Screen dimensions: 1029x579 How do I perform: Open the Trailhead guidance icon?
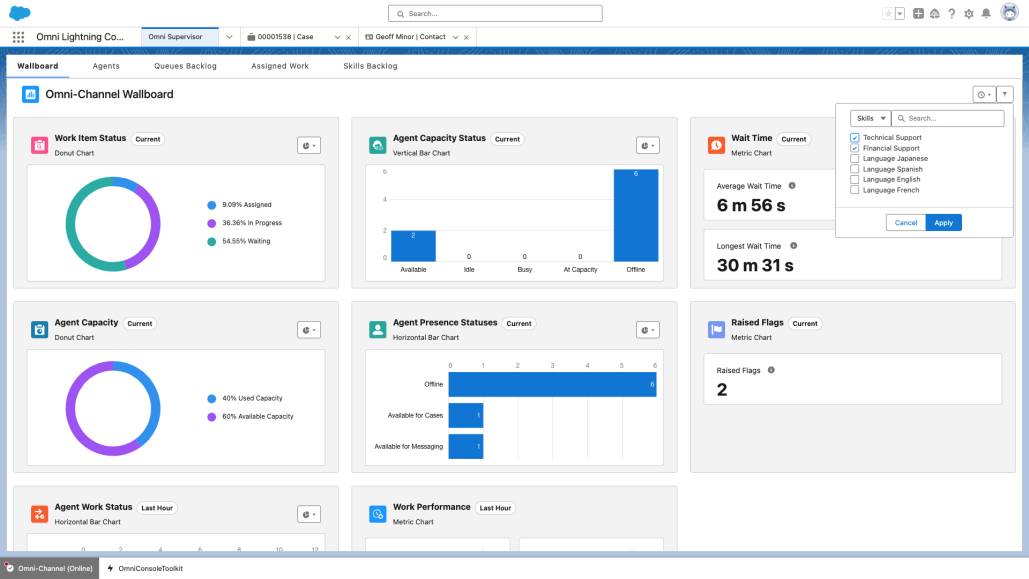(x=934, y=13)
